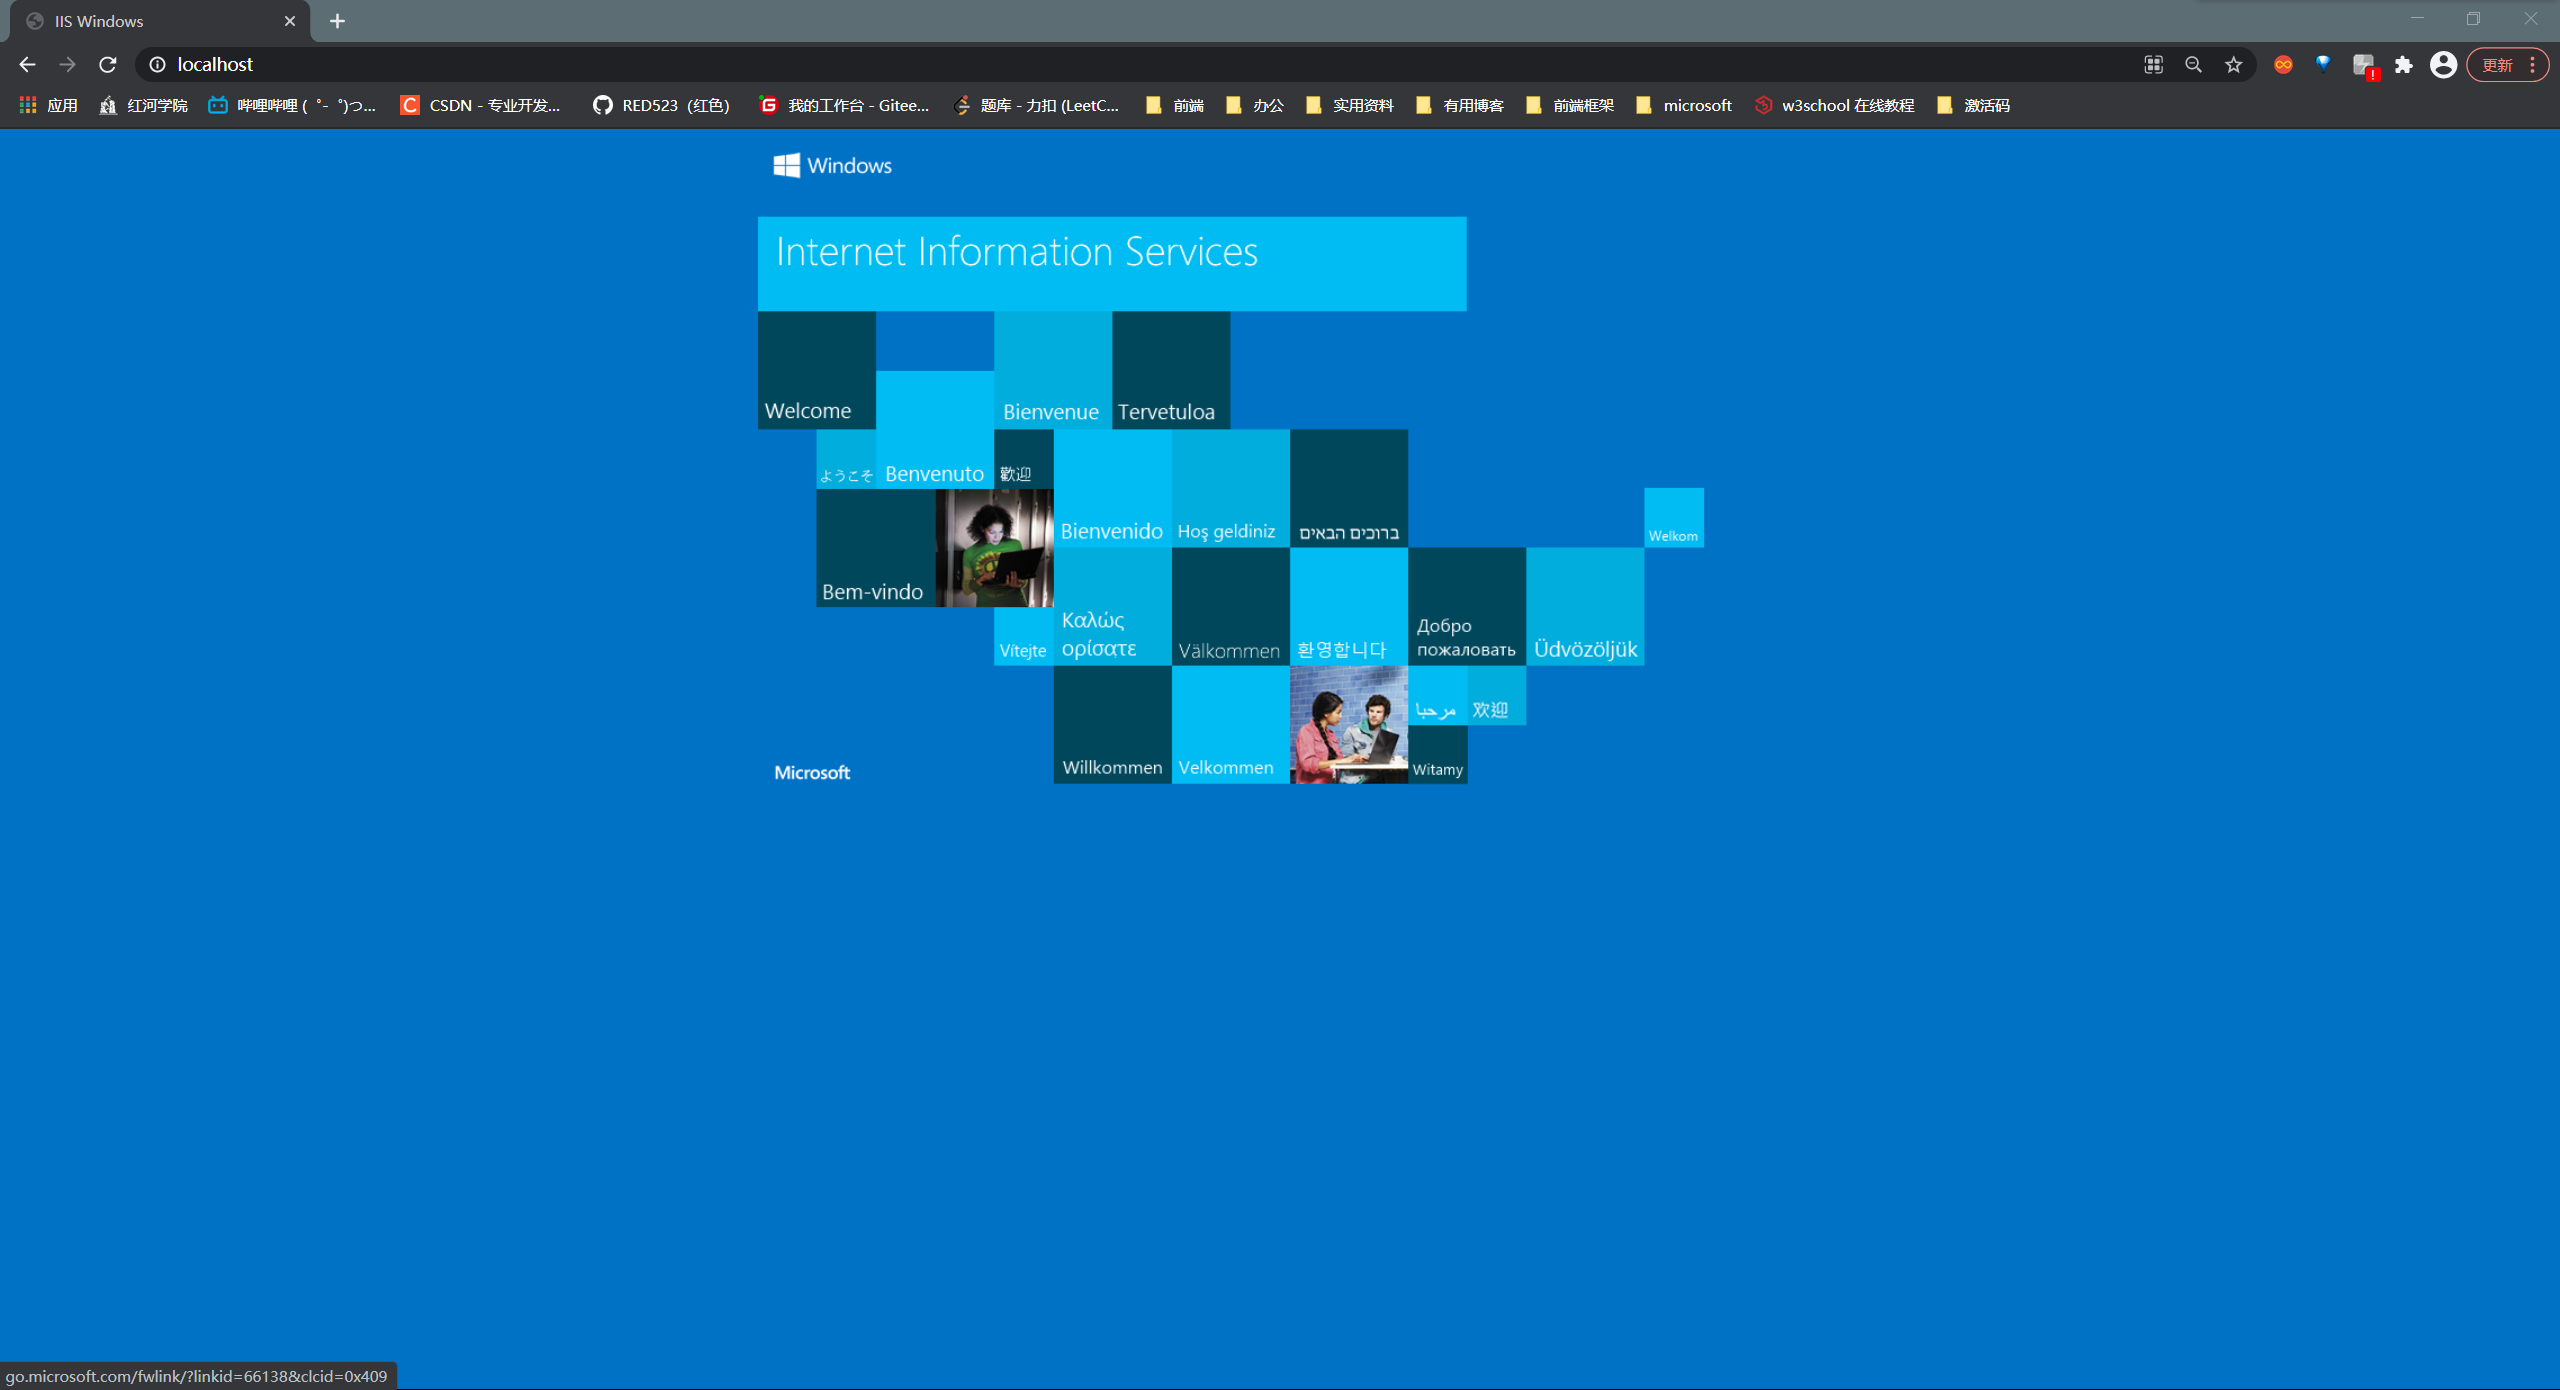The width and height of the screenshot is (2560, 1390).
Task: Expand the 实用资料 bookmarks folder
Action: tap(1349, 105)
